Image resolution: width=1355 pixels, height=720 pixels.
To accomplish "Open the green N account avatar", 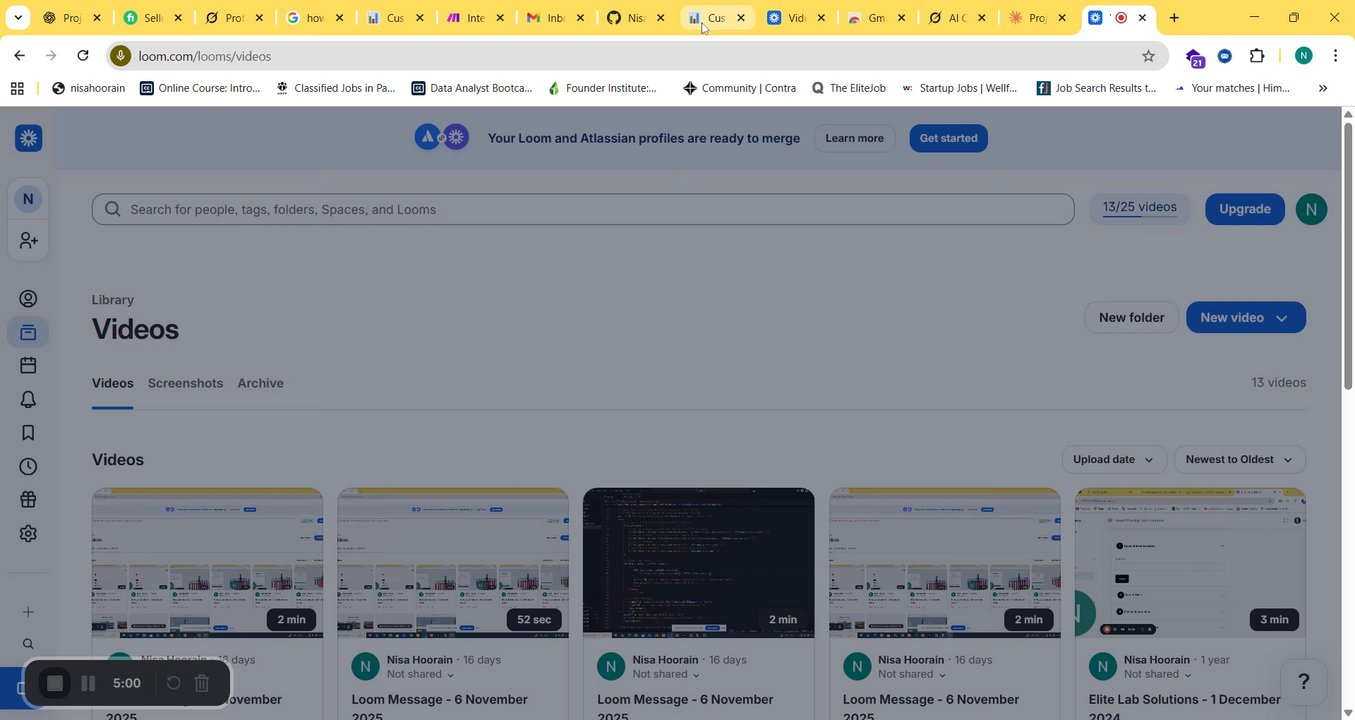I will 1311,209.
